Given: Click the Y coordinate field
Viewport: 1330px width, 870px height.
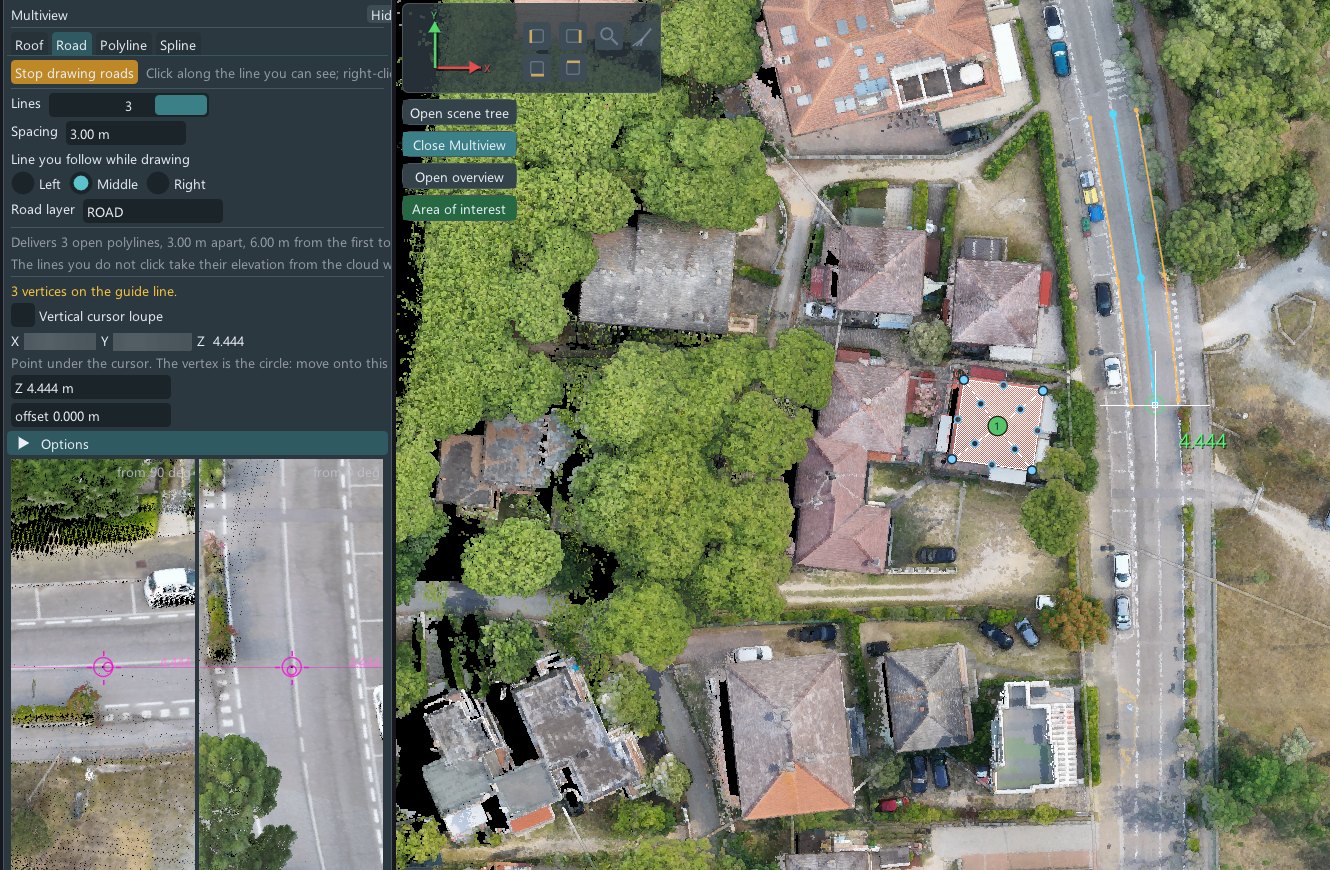Looking at the screenshot, I should 152,341.
